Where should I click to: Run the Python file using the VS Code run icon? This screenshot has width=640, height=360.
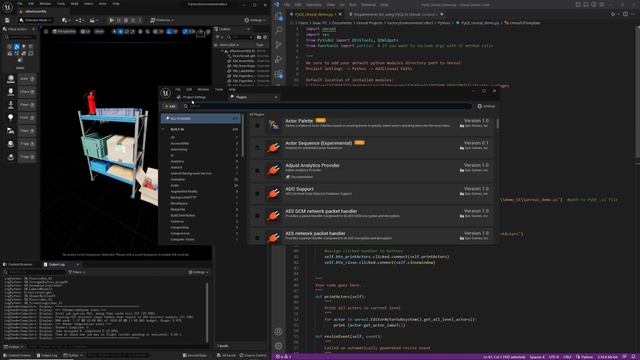click(613, 14)
